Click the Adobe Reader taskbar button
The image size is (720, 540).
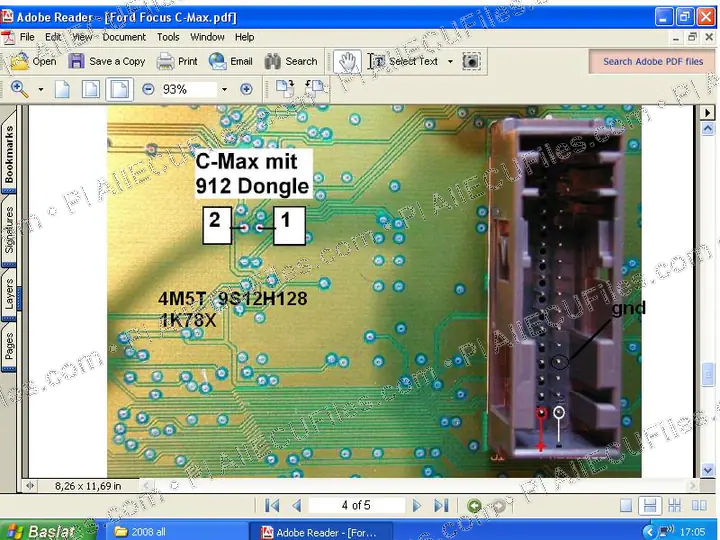[x=321, y=532]
